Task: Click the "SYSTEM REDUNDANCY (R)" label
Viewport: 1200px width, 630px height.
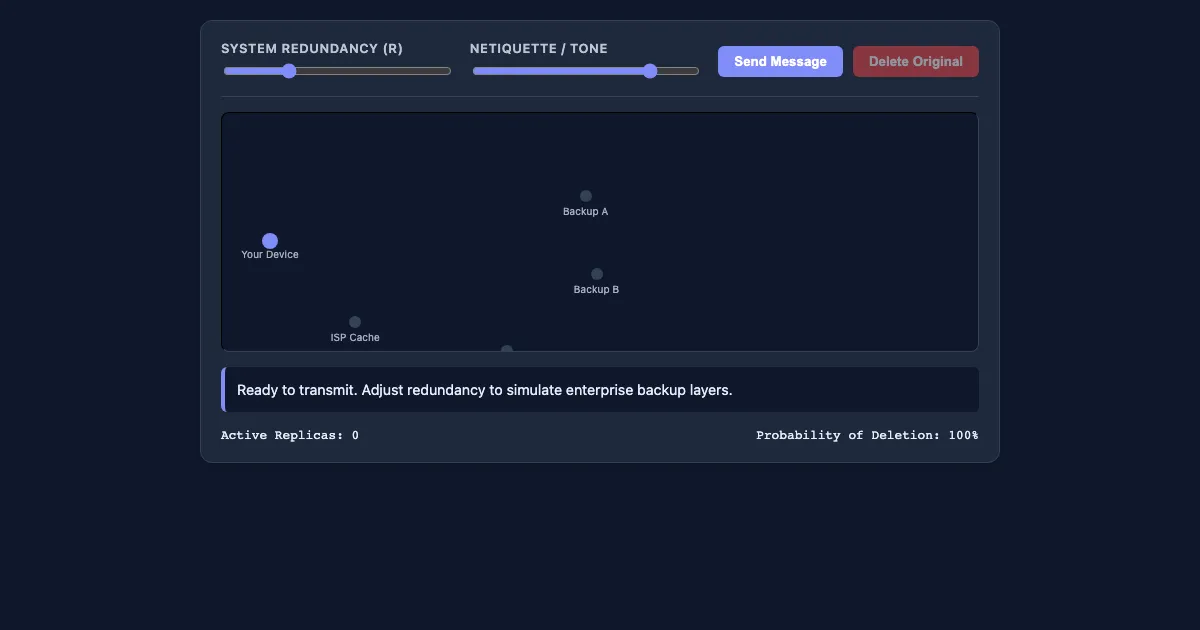Action: click(x=312, y=48)
